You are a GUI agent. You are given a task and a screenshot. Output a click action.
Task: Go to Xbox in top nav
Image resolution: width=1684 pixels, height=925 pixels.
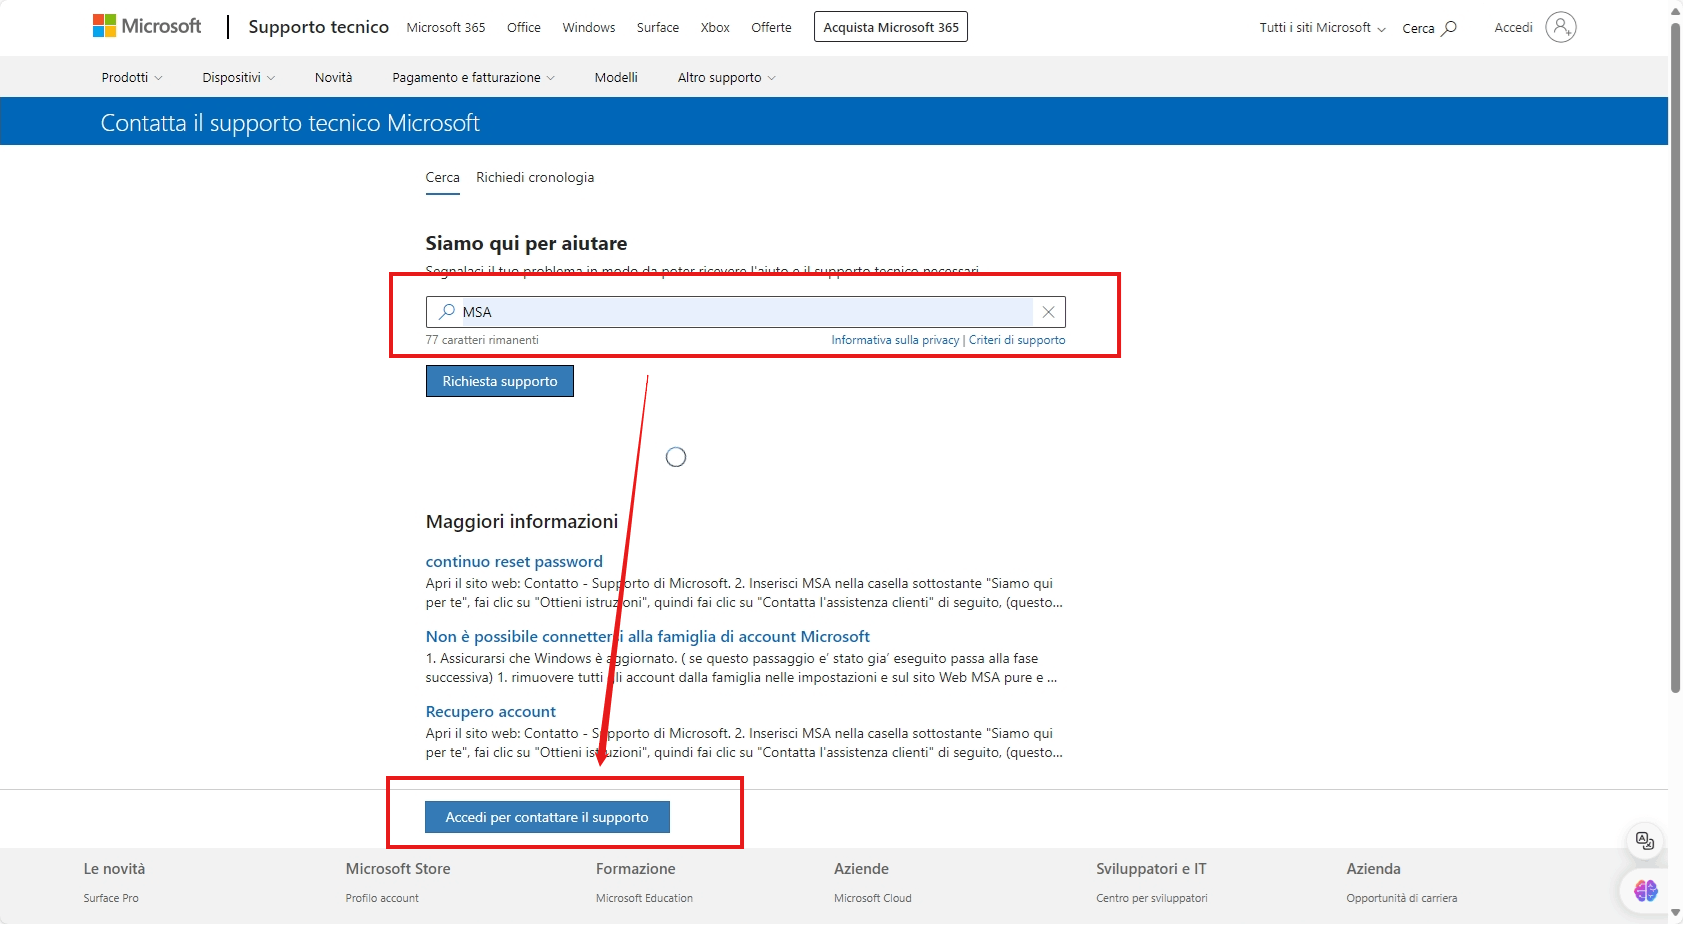click(x=715, y=27)
